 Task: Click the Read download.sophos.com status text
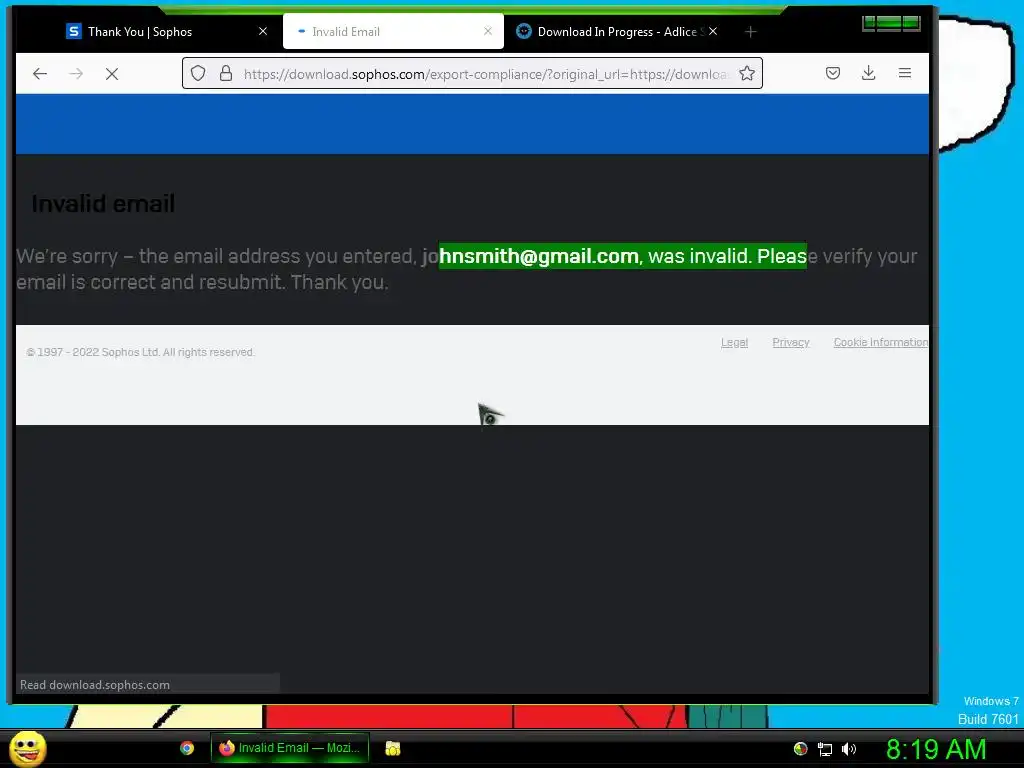click(x=95, y=684)
